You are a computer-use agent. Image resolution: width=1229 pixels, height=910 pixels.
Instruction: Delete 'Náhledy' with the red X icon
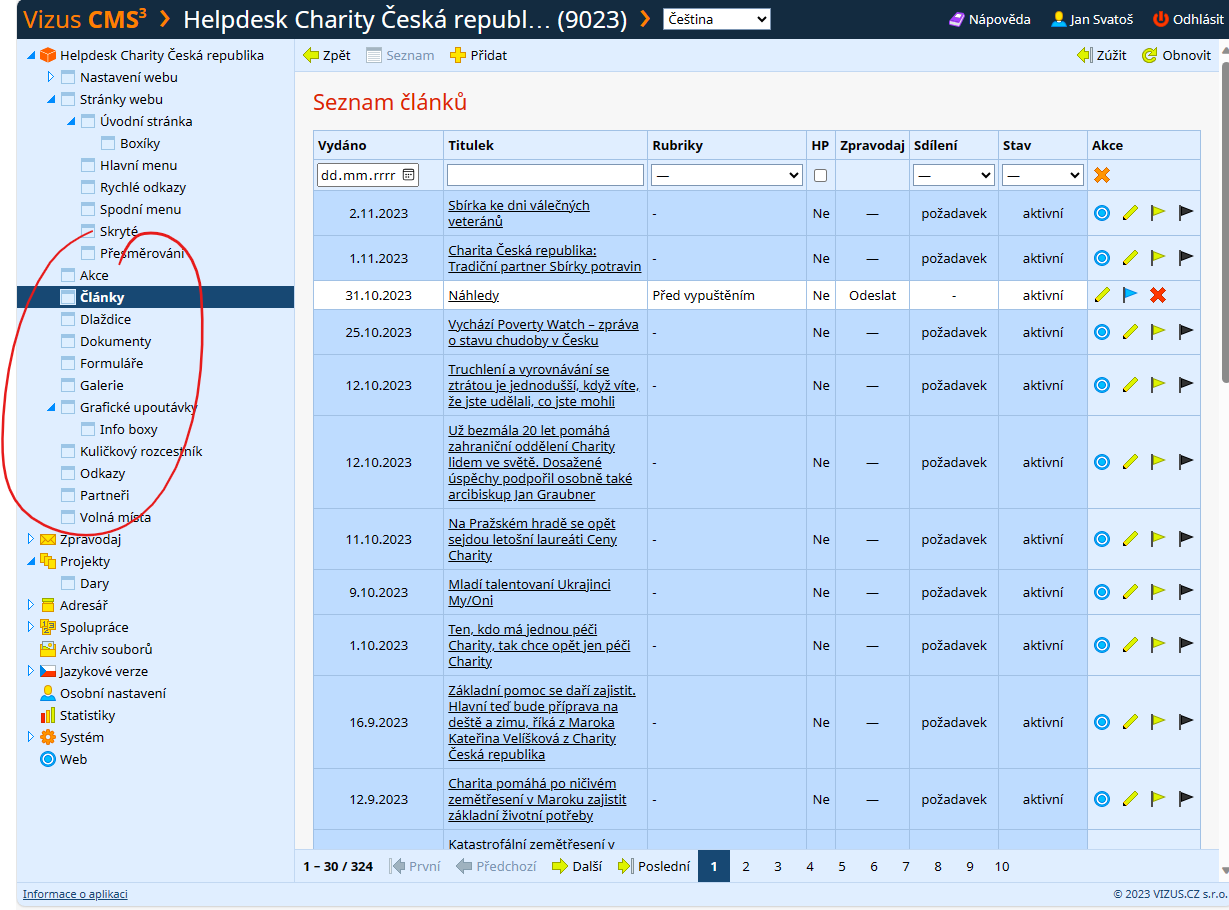1158,295
